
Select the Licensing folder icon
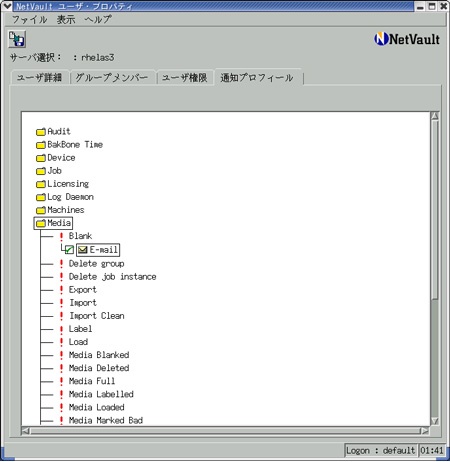click(x=41, y=184)
